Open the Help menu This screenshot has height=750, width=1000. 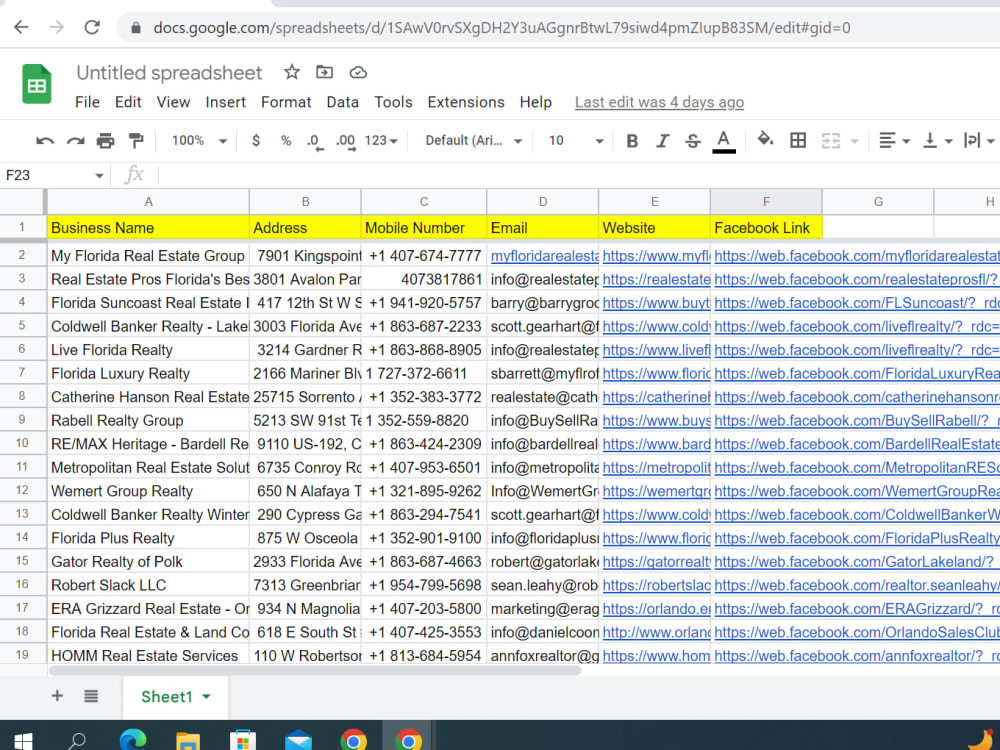pyautogui.click(x=536, y=102)
